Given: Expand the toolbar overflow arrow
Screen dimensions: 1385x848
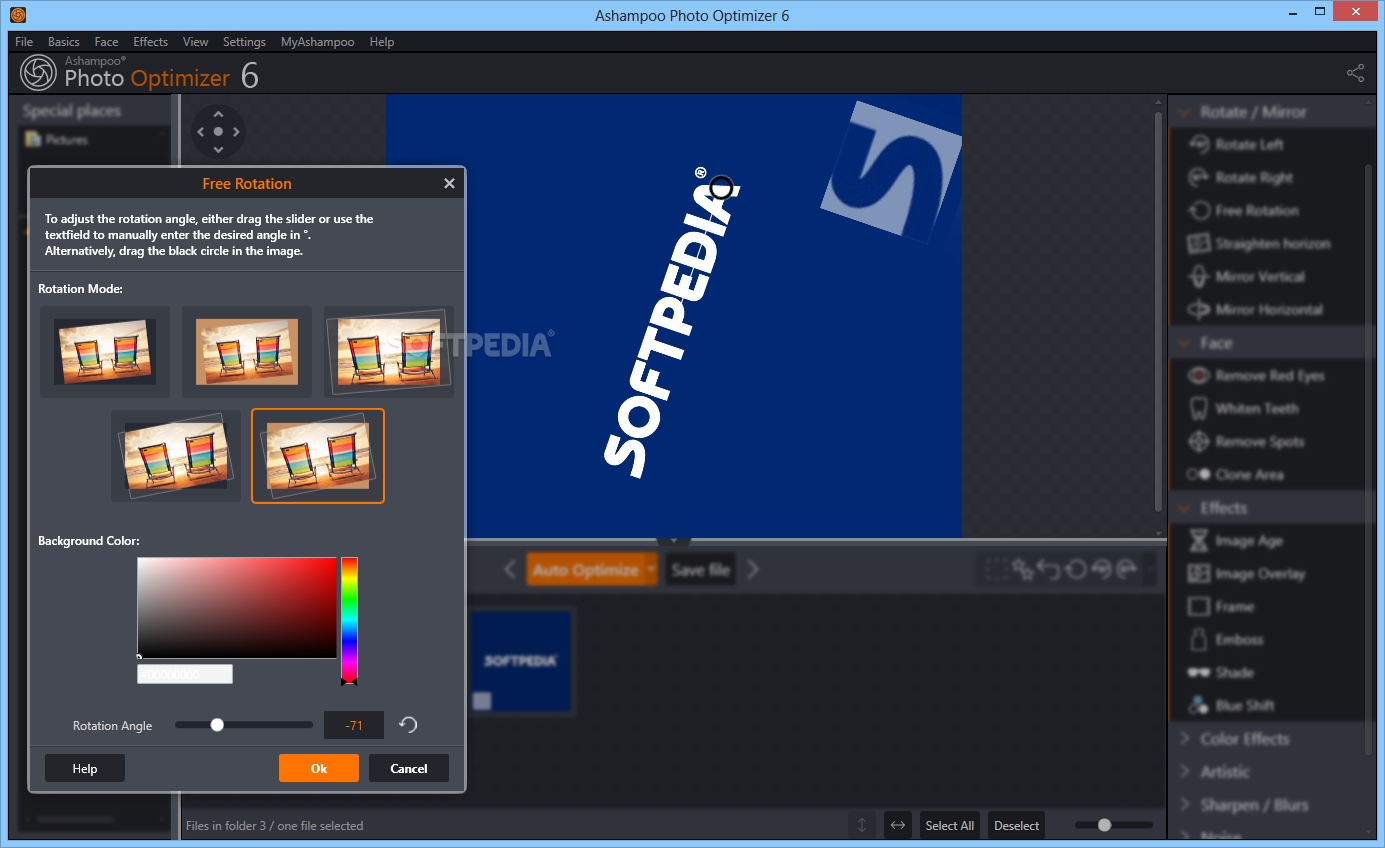Looking at the screenshot, I should [x=1151, y=569].
